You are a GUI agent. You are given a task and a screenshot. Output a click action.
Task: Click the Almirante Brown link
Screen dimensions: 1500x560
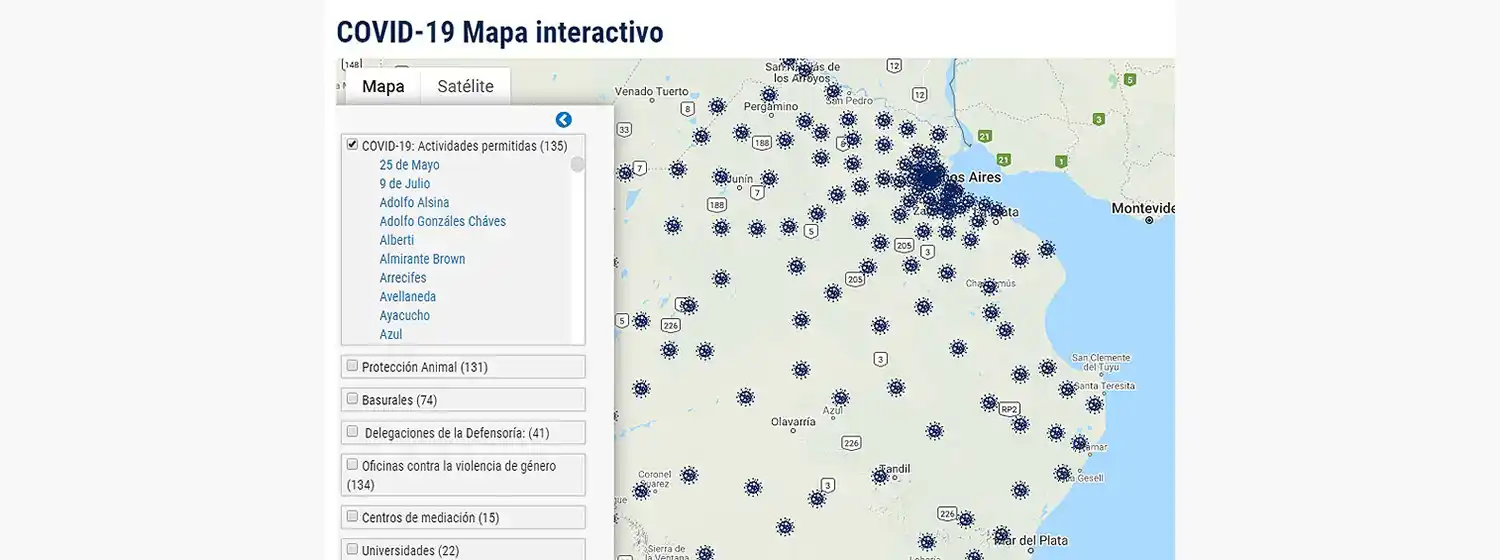coord(422,259)
